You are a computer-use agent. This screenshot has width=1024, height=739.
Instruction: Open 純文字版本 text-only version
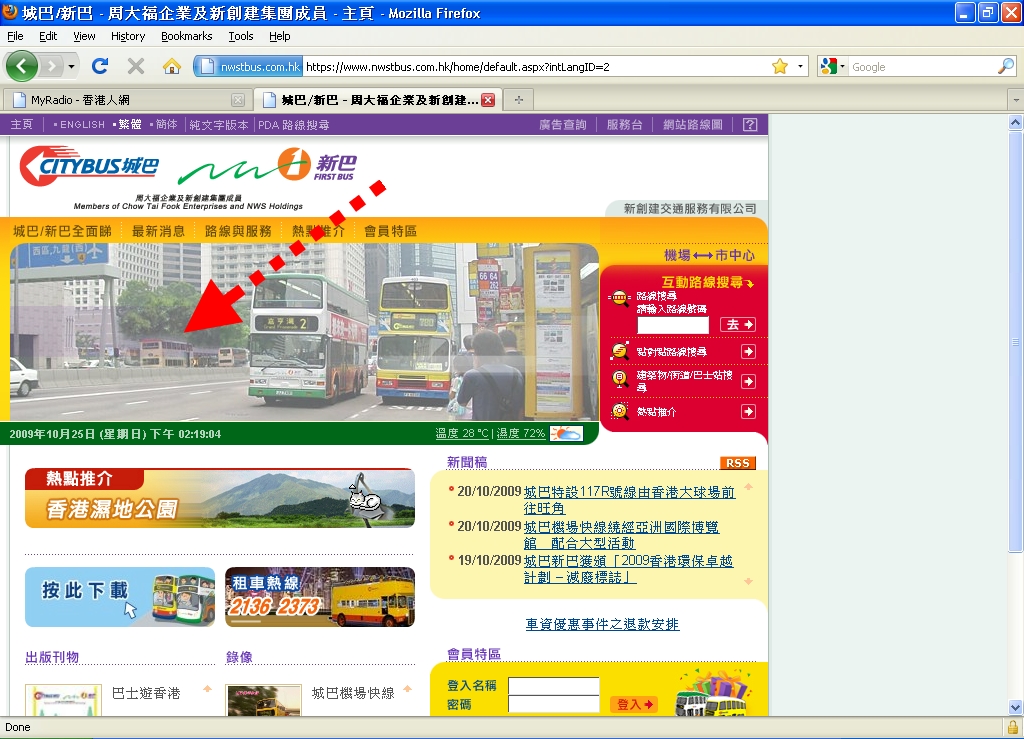point(219,125)
